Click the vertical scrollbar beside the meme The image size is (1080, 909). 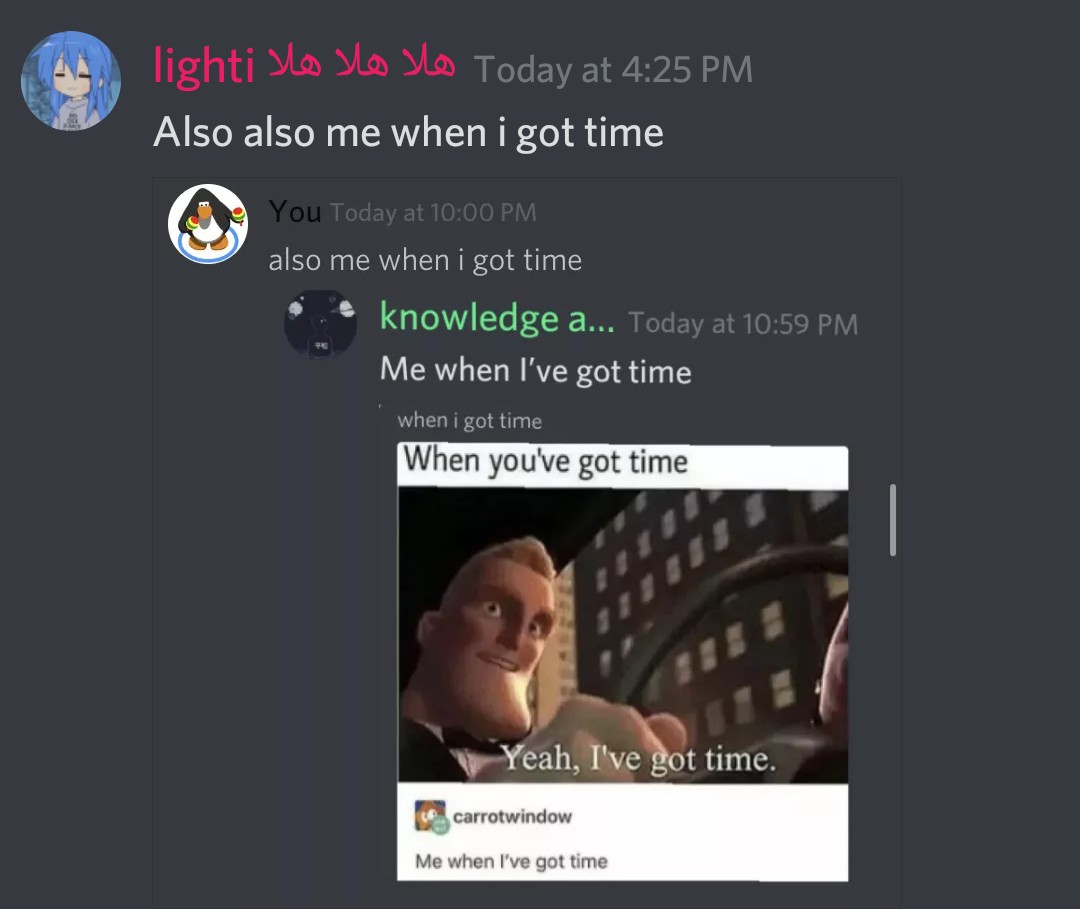point(893,520)
